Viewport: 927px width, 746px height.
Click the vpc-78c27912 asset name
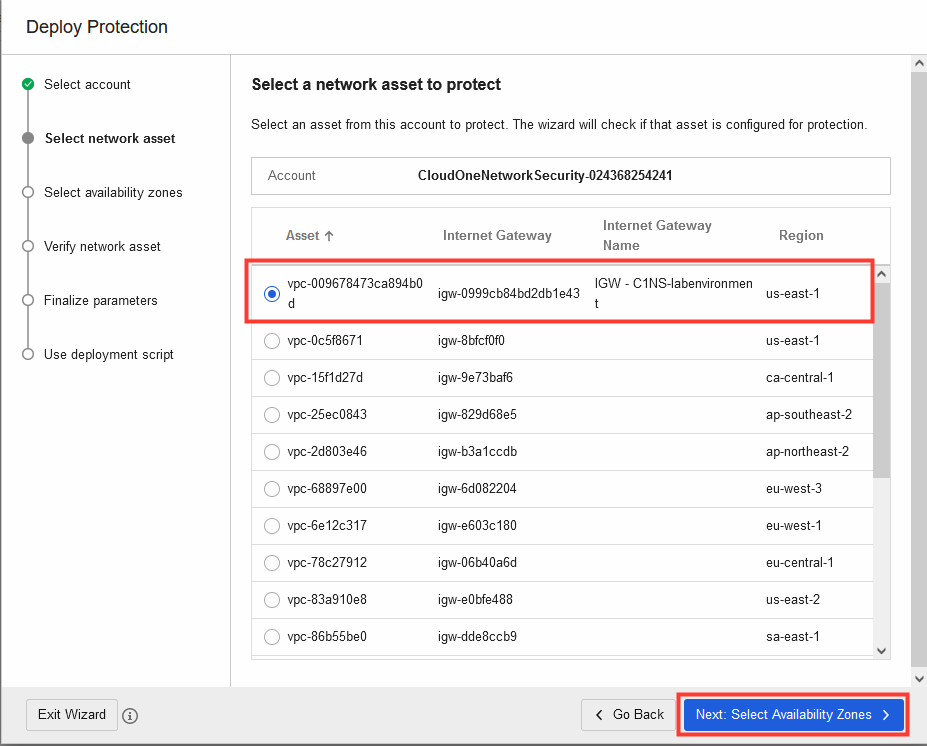point(327,563)
